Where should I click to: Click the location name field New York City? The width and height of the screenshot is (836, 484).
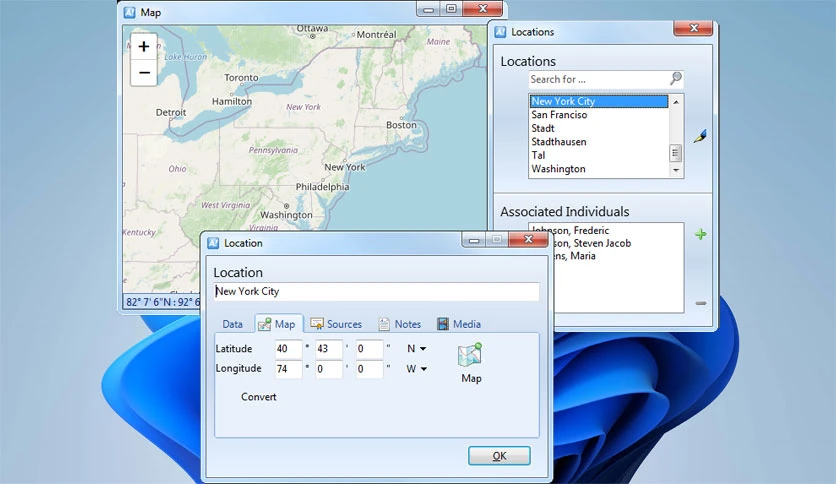point(376,292)
